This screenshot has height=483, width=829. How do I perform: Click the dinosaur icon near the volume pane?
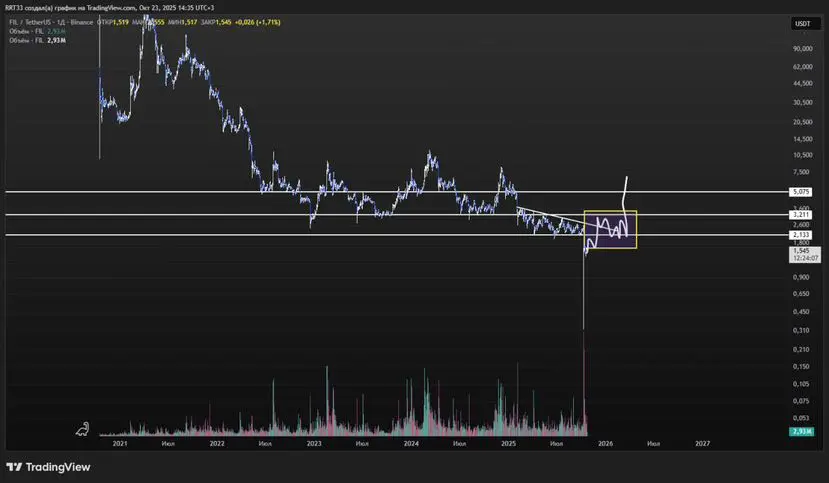point(82,429)
